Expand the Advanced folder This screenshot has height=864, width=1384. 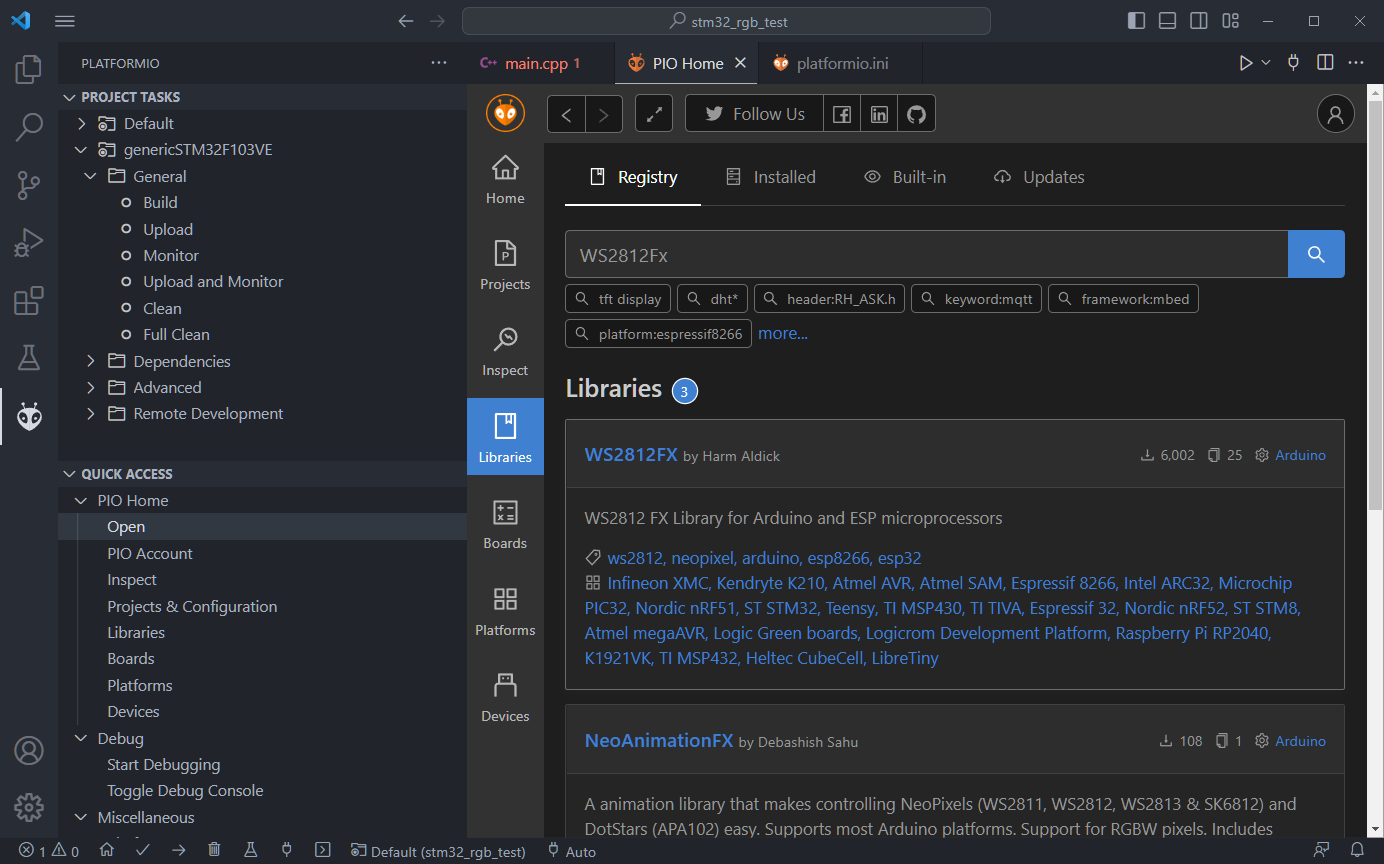tap(262, 387)
